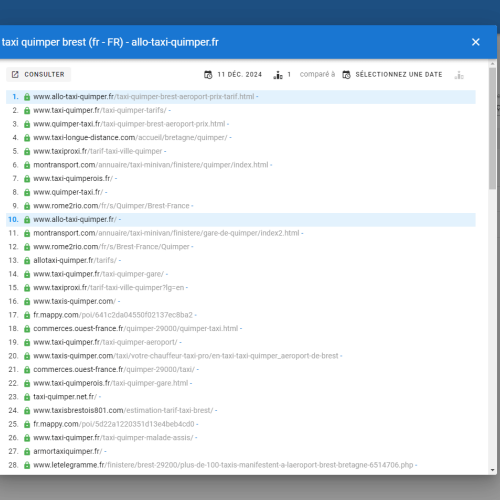500x500 pixels.
Task: Click the CONSULTER button
Action: click(38, 74)
